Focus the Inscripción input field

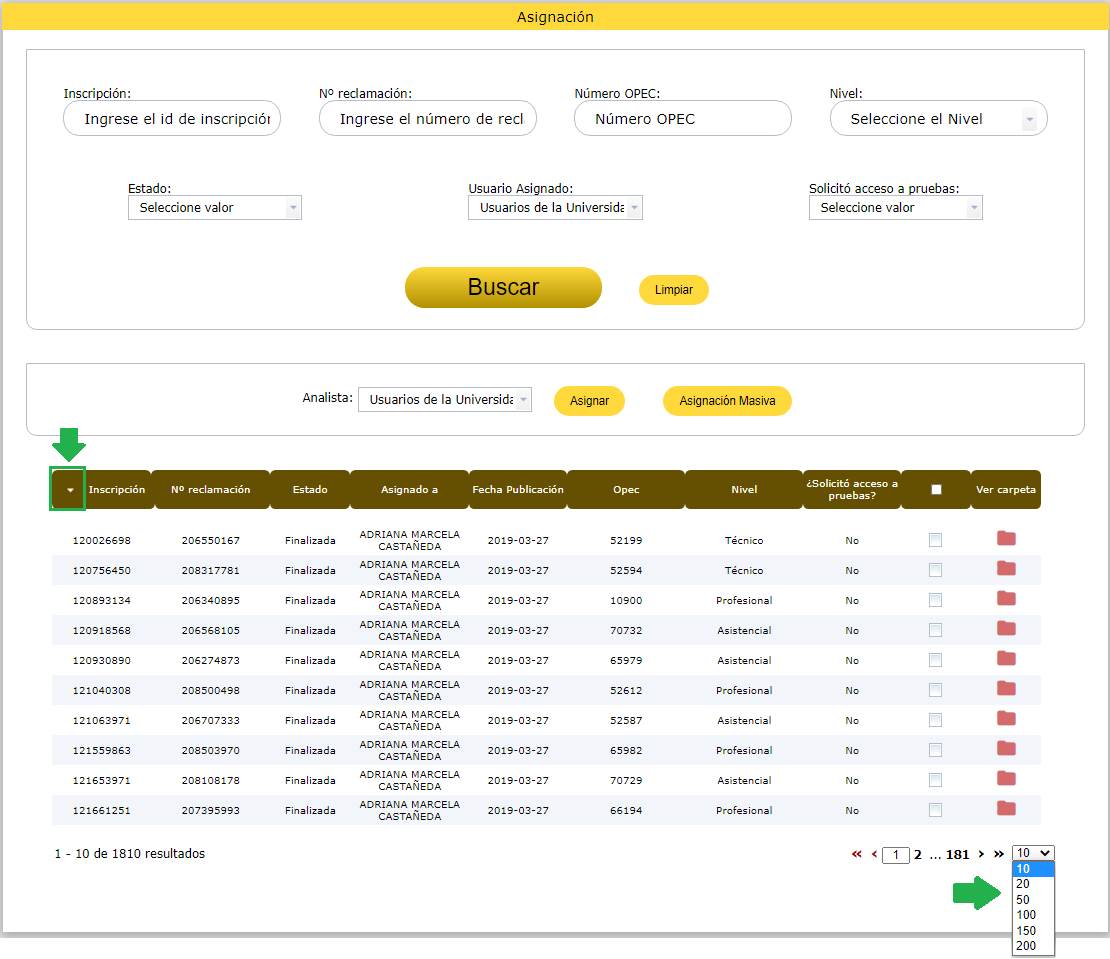pyautogui.click(x=172, y=118)
